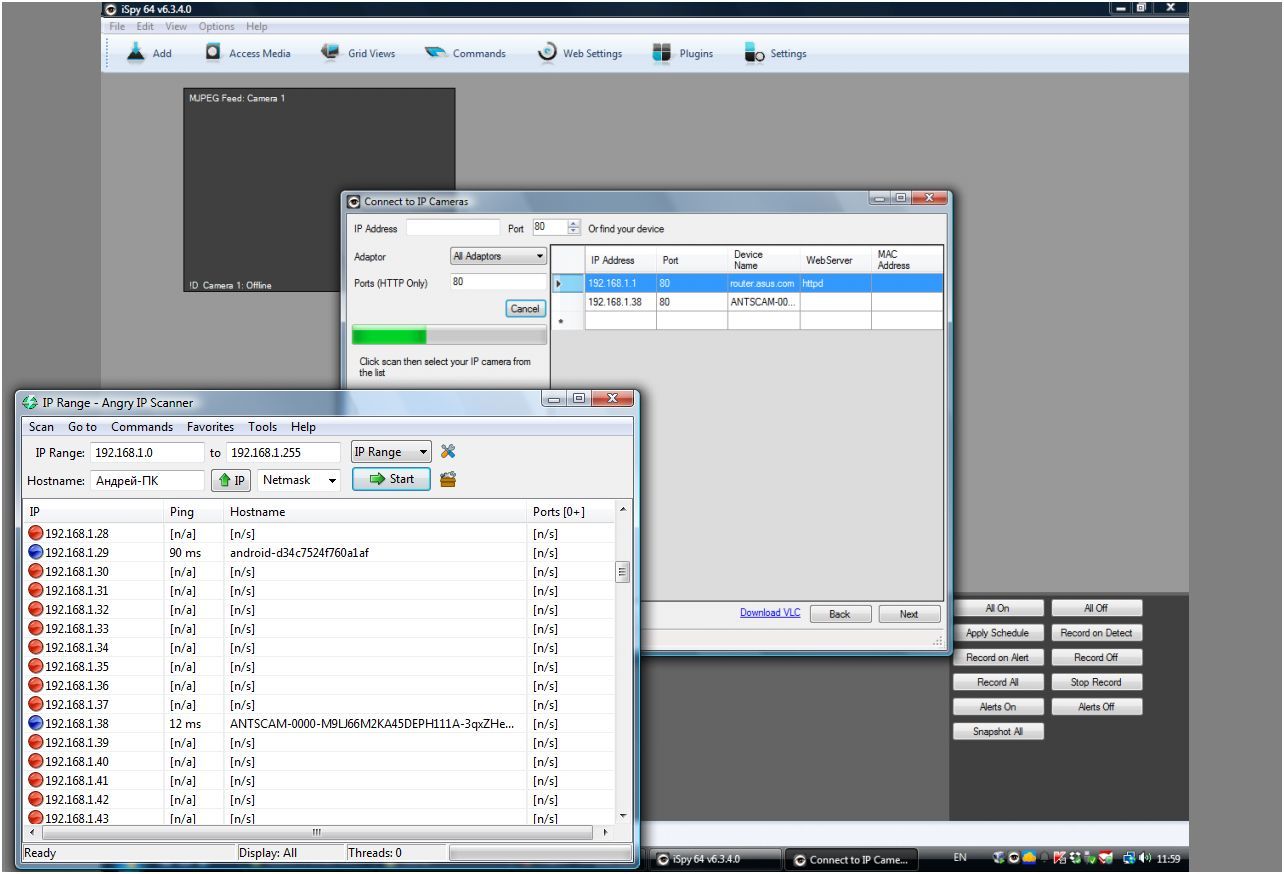Screen dimensions: 1284x874
Task: Click the Port number spinner arrows
Action: [574, 228]
